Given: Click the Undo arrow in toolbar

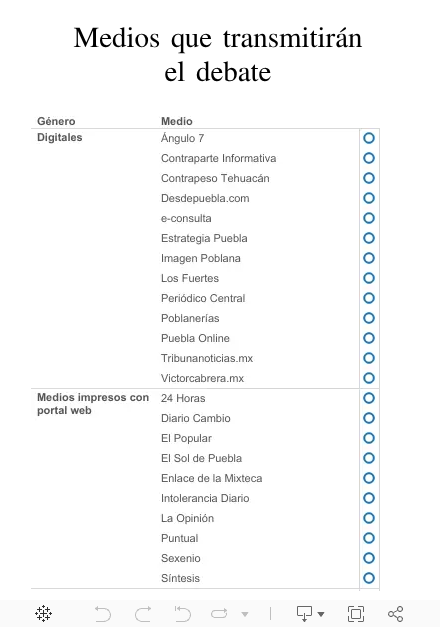Looking at the screenshot, I should [103, 613].
